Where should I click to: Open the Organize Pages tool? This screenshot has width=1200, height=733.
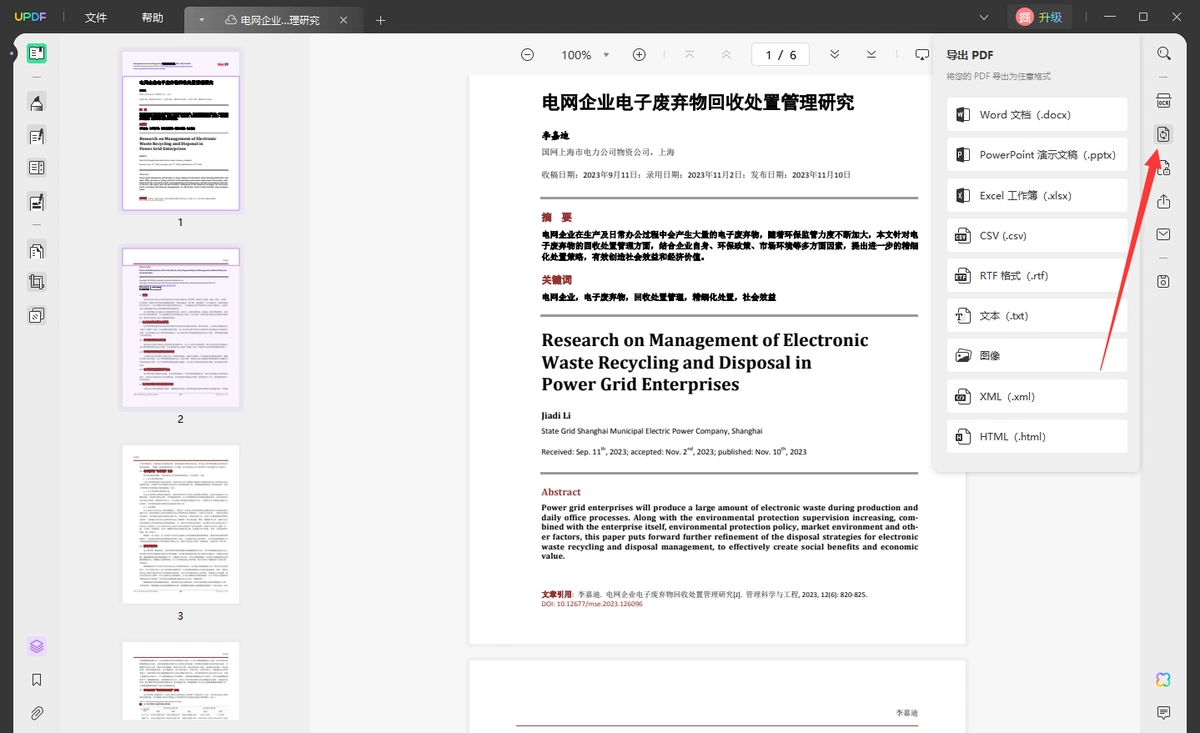click(x=36, y=250)
